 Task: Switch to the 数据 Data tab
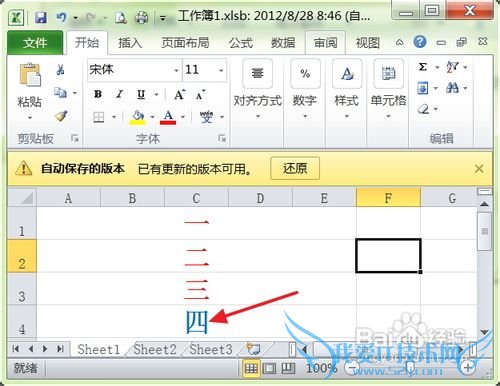click(x=283, y=43)
